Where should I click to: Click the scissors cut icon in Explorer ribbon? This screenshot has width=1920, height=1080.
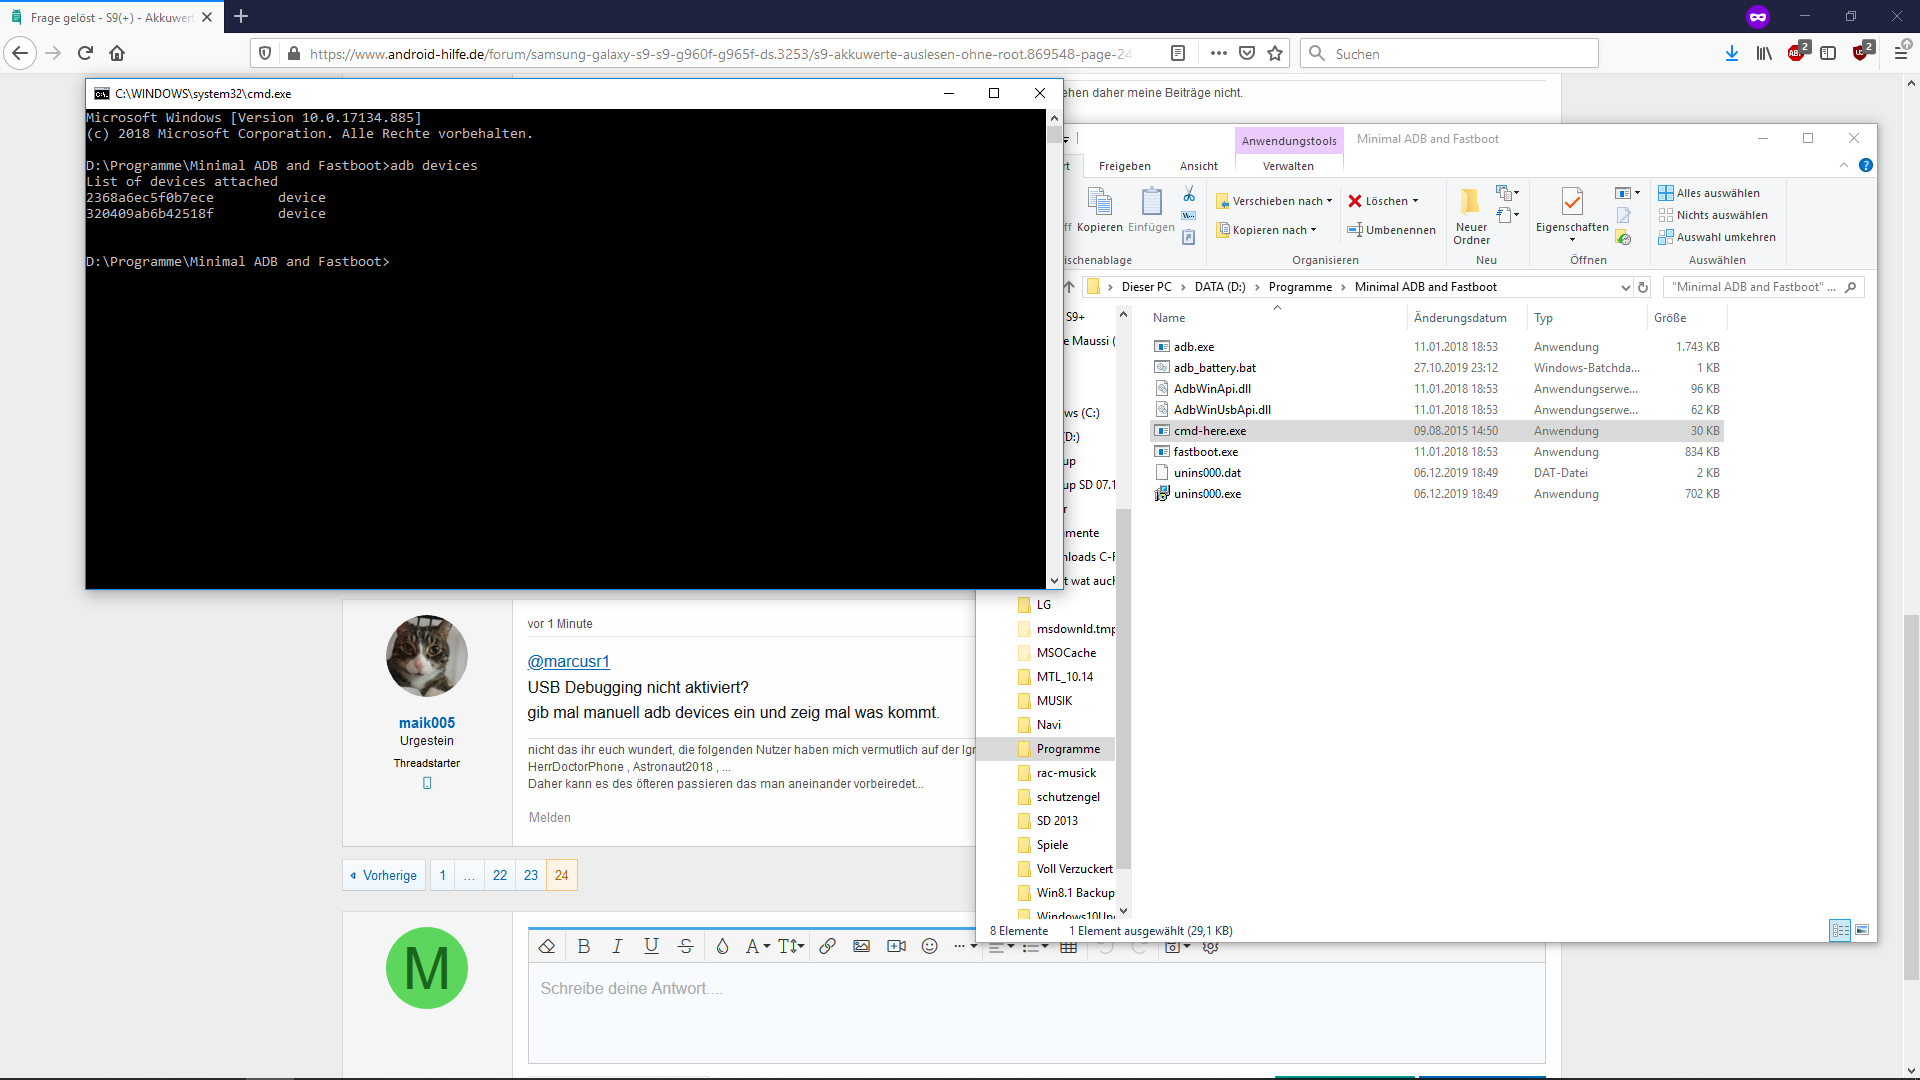(1189, 193)
